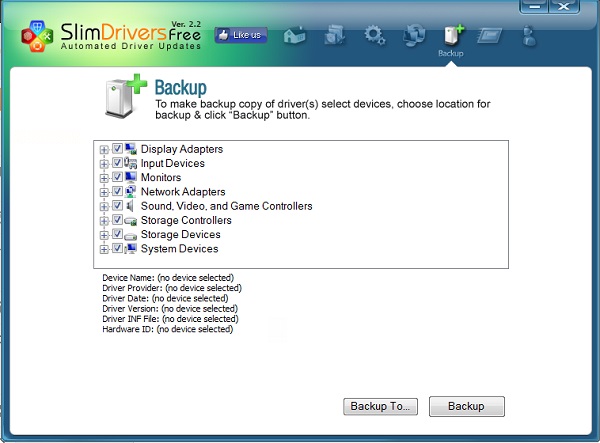Select the Input Devices label

173,163
